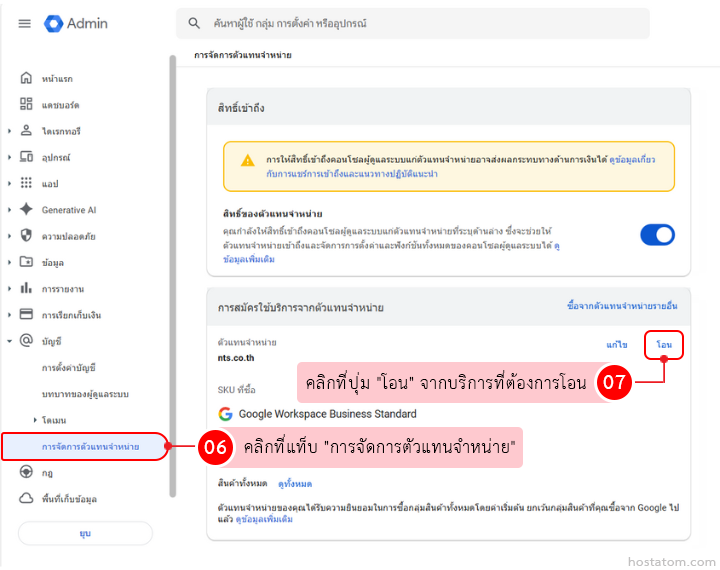The image size is (720, 570).
Task: Click the แก้ไข edit link
Action: click(x=617, y=344)
